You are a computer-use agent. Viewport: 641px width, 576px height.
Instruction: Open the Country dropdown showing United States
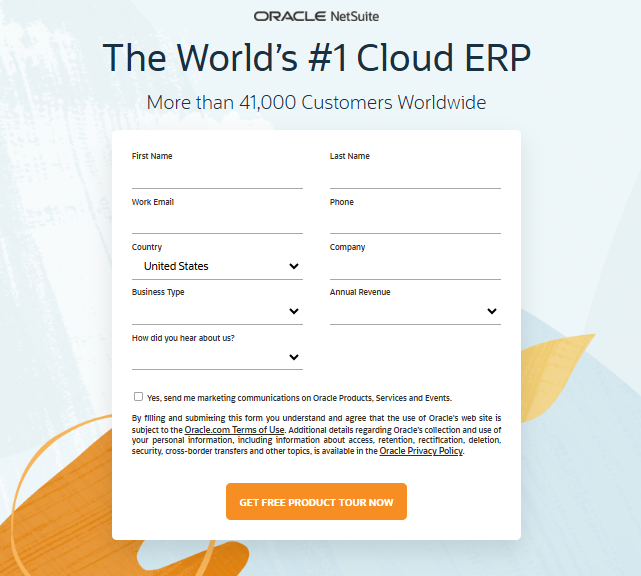(217, 267)
